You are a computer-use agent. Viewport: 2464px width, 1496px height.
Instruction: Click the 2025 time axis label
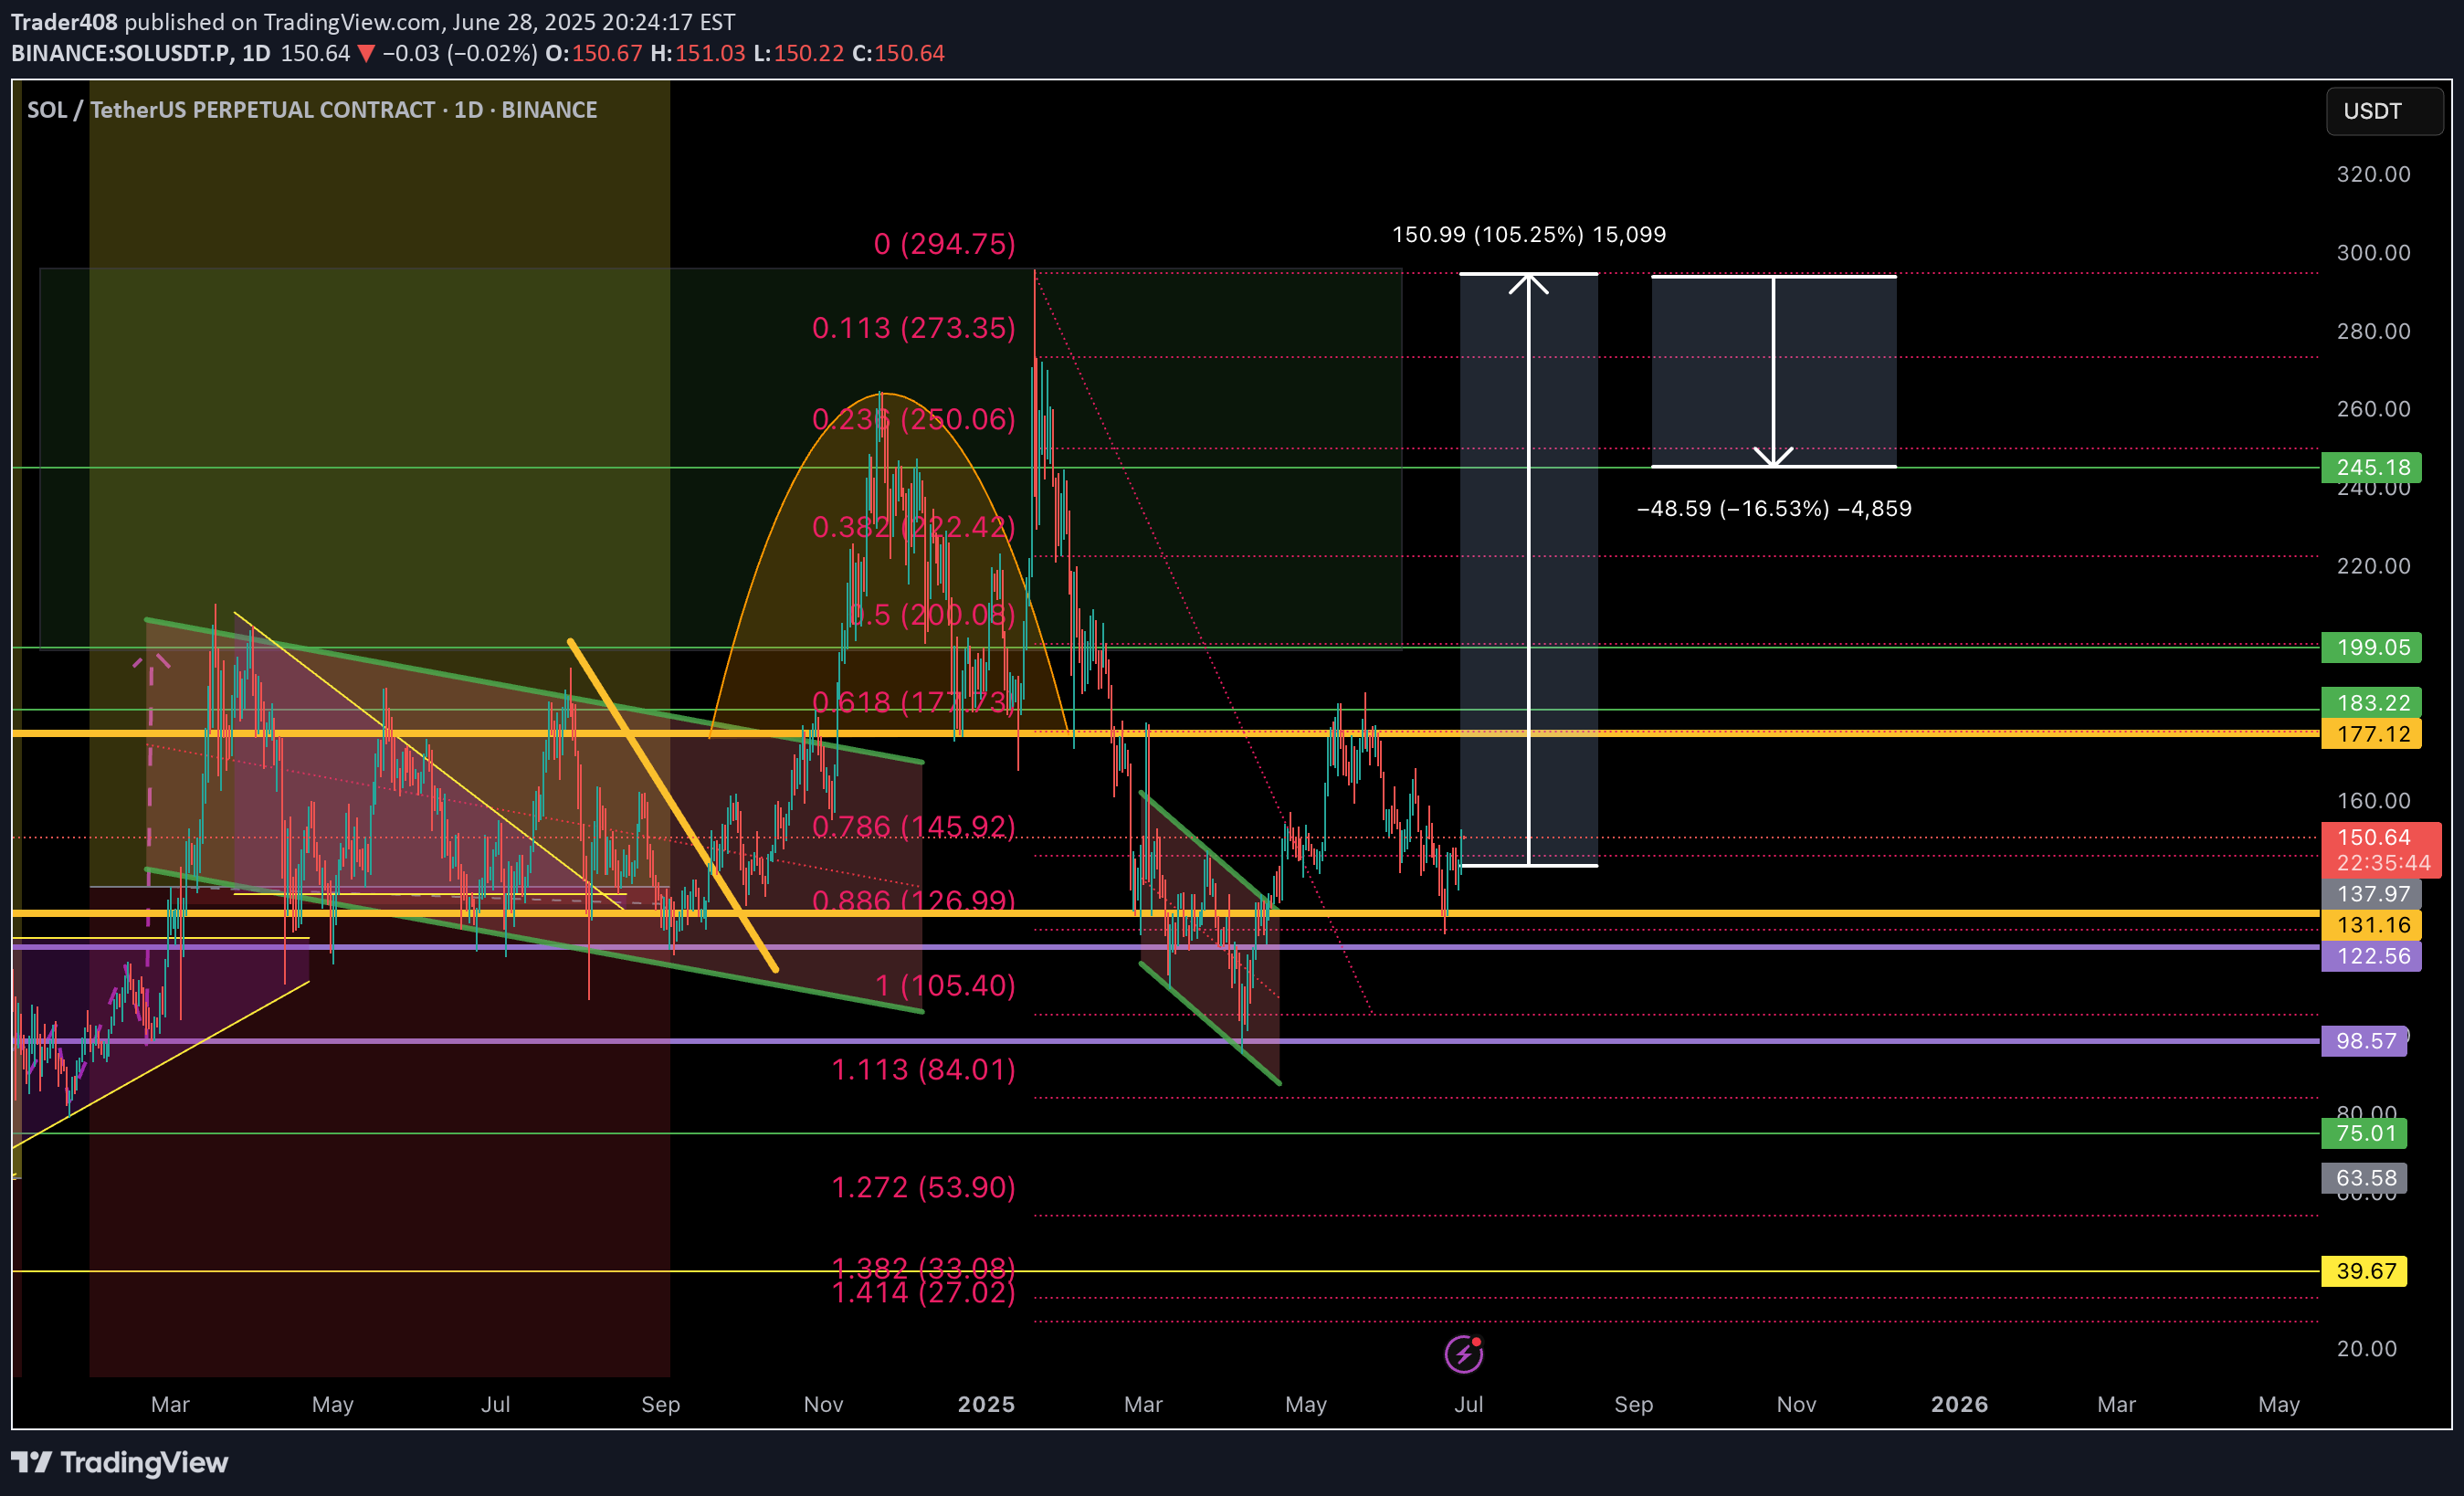pos(986,1404)
